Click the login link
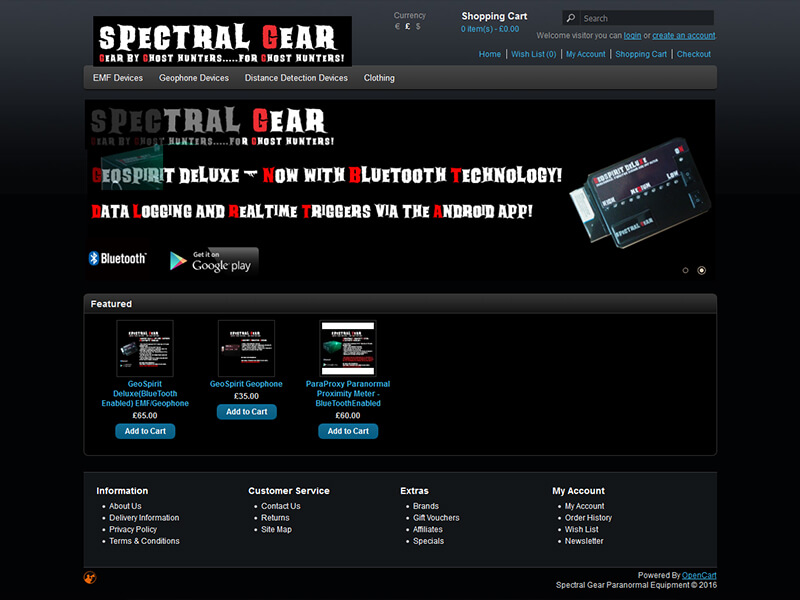Image resolution: width=800 pixels, height=600 pixels. (x=632, y=36)
